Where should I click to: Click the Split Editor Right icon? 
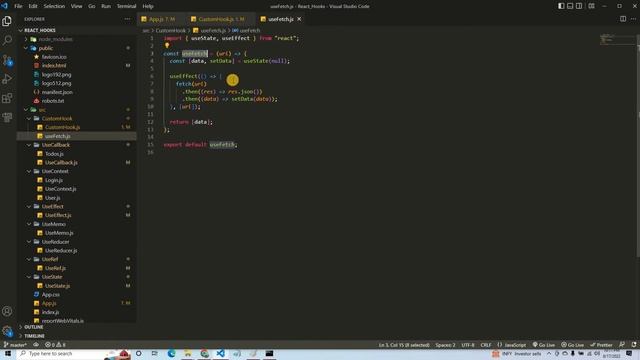click(x=623, y=19)
